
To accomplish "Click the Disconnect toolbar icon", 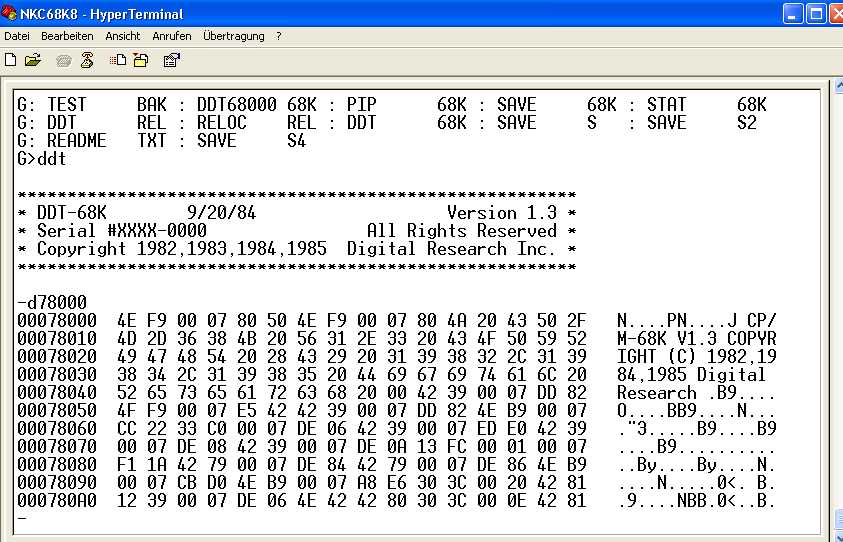I will 87,60.
